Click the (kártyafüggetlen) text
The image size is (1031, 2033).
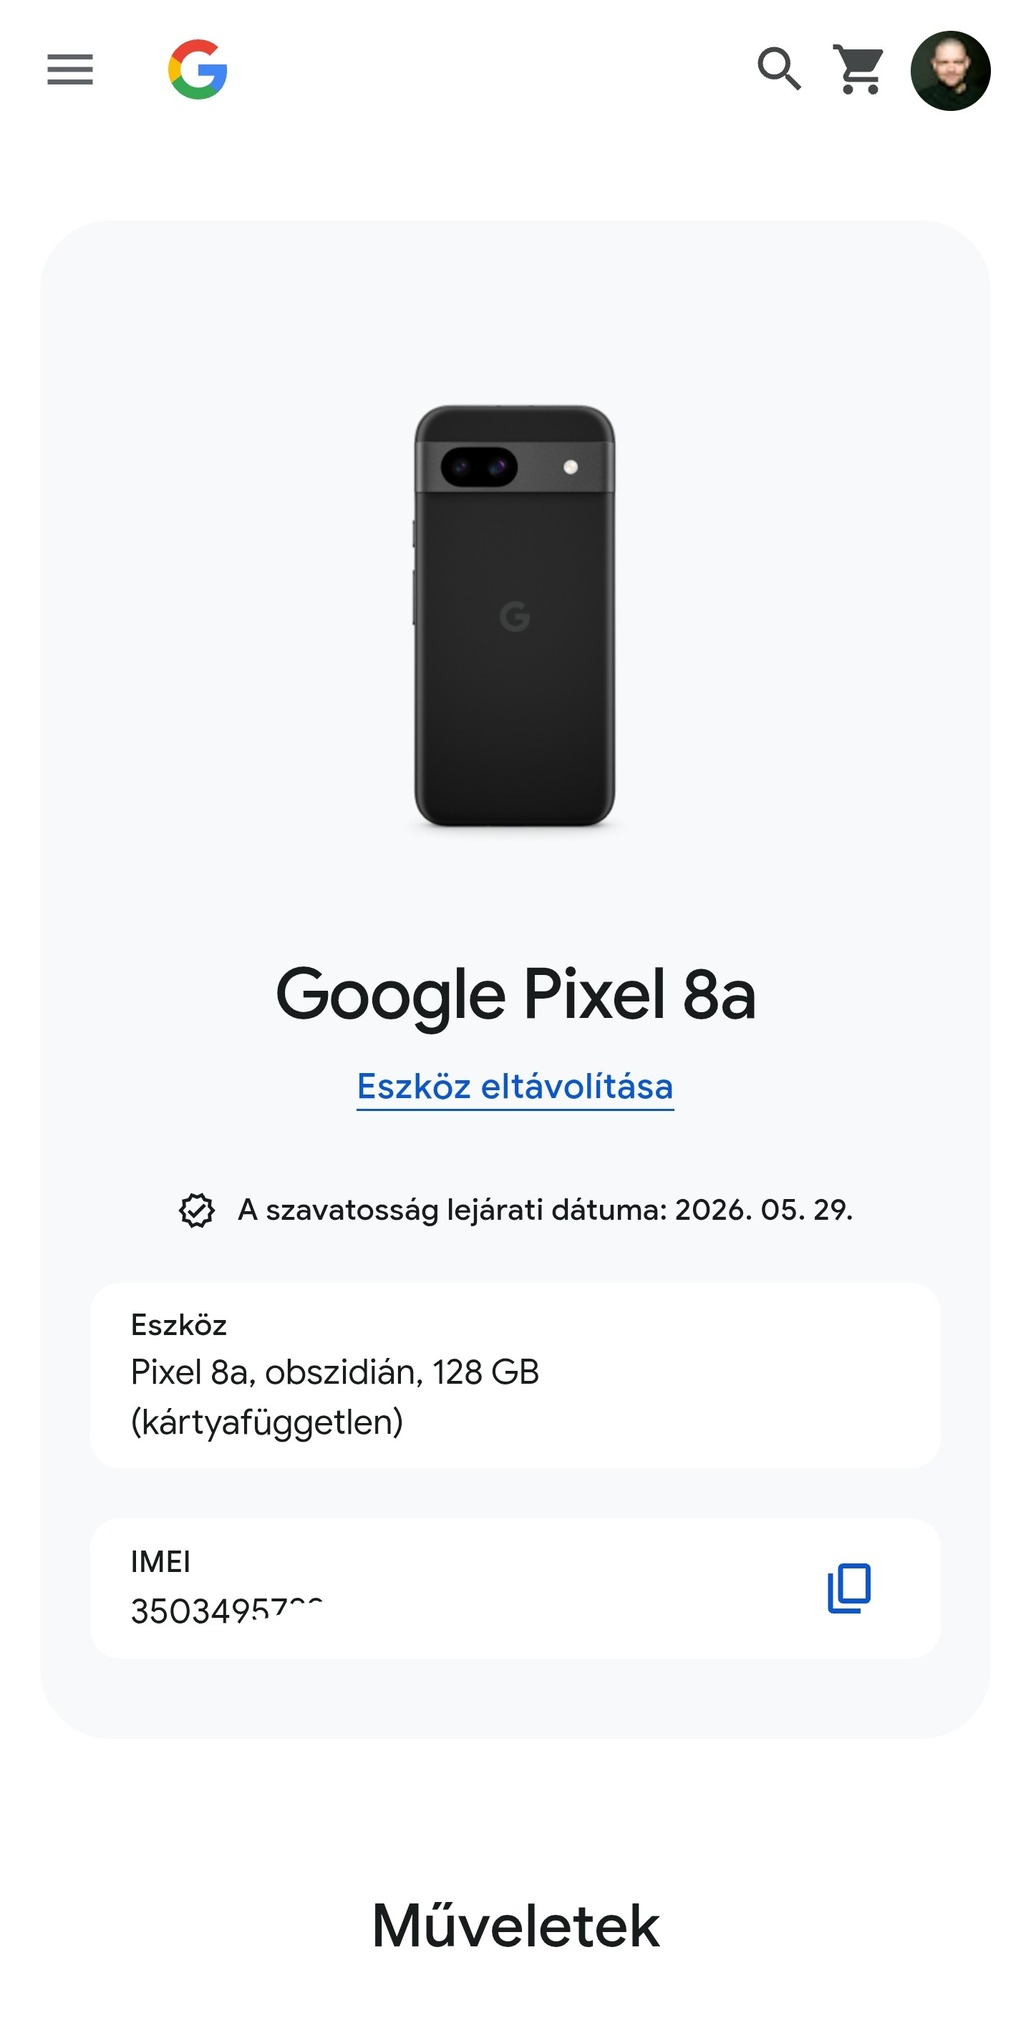(267, 1422)
